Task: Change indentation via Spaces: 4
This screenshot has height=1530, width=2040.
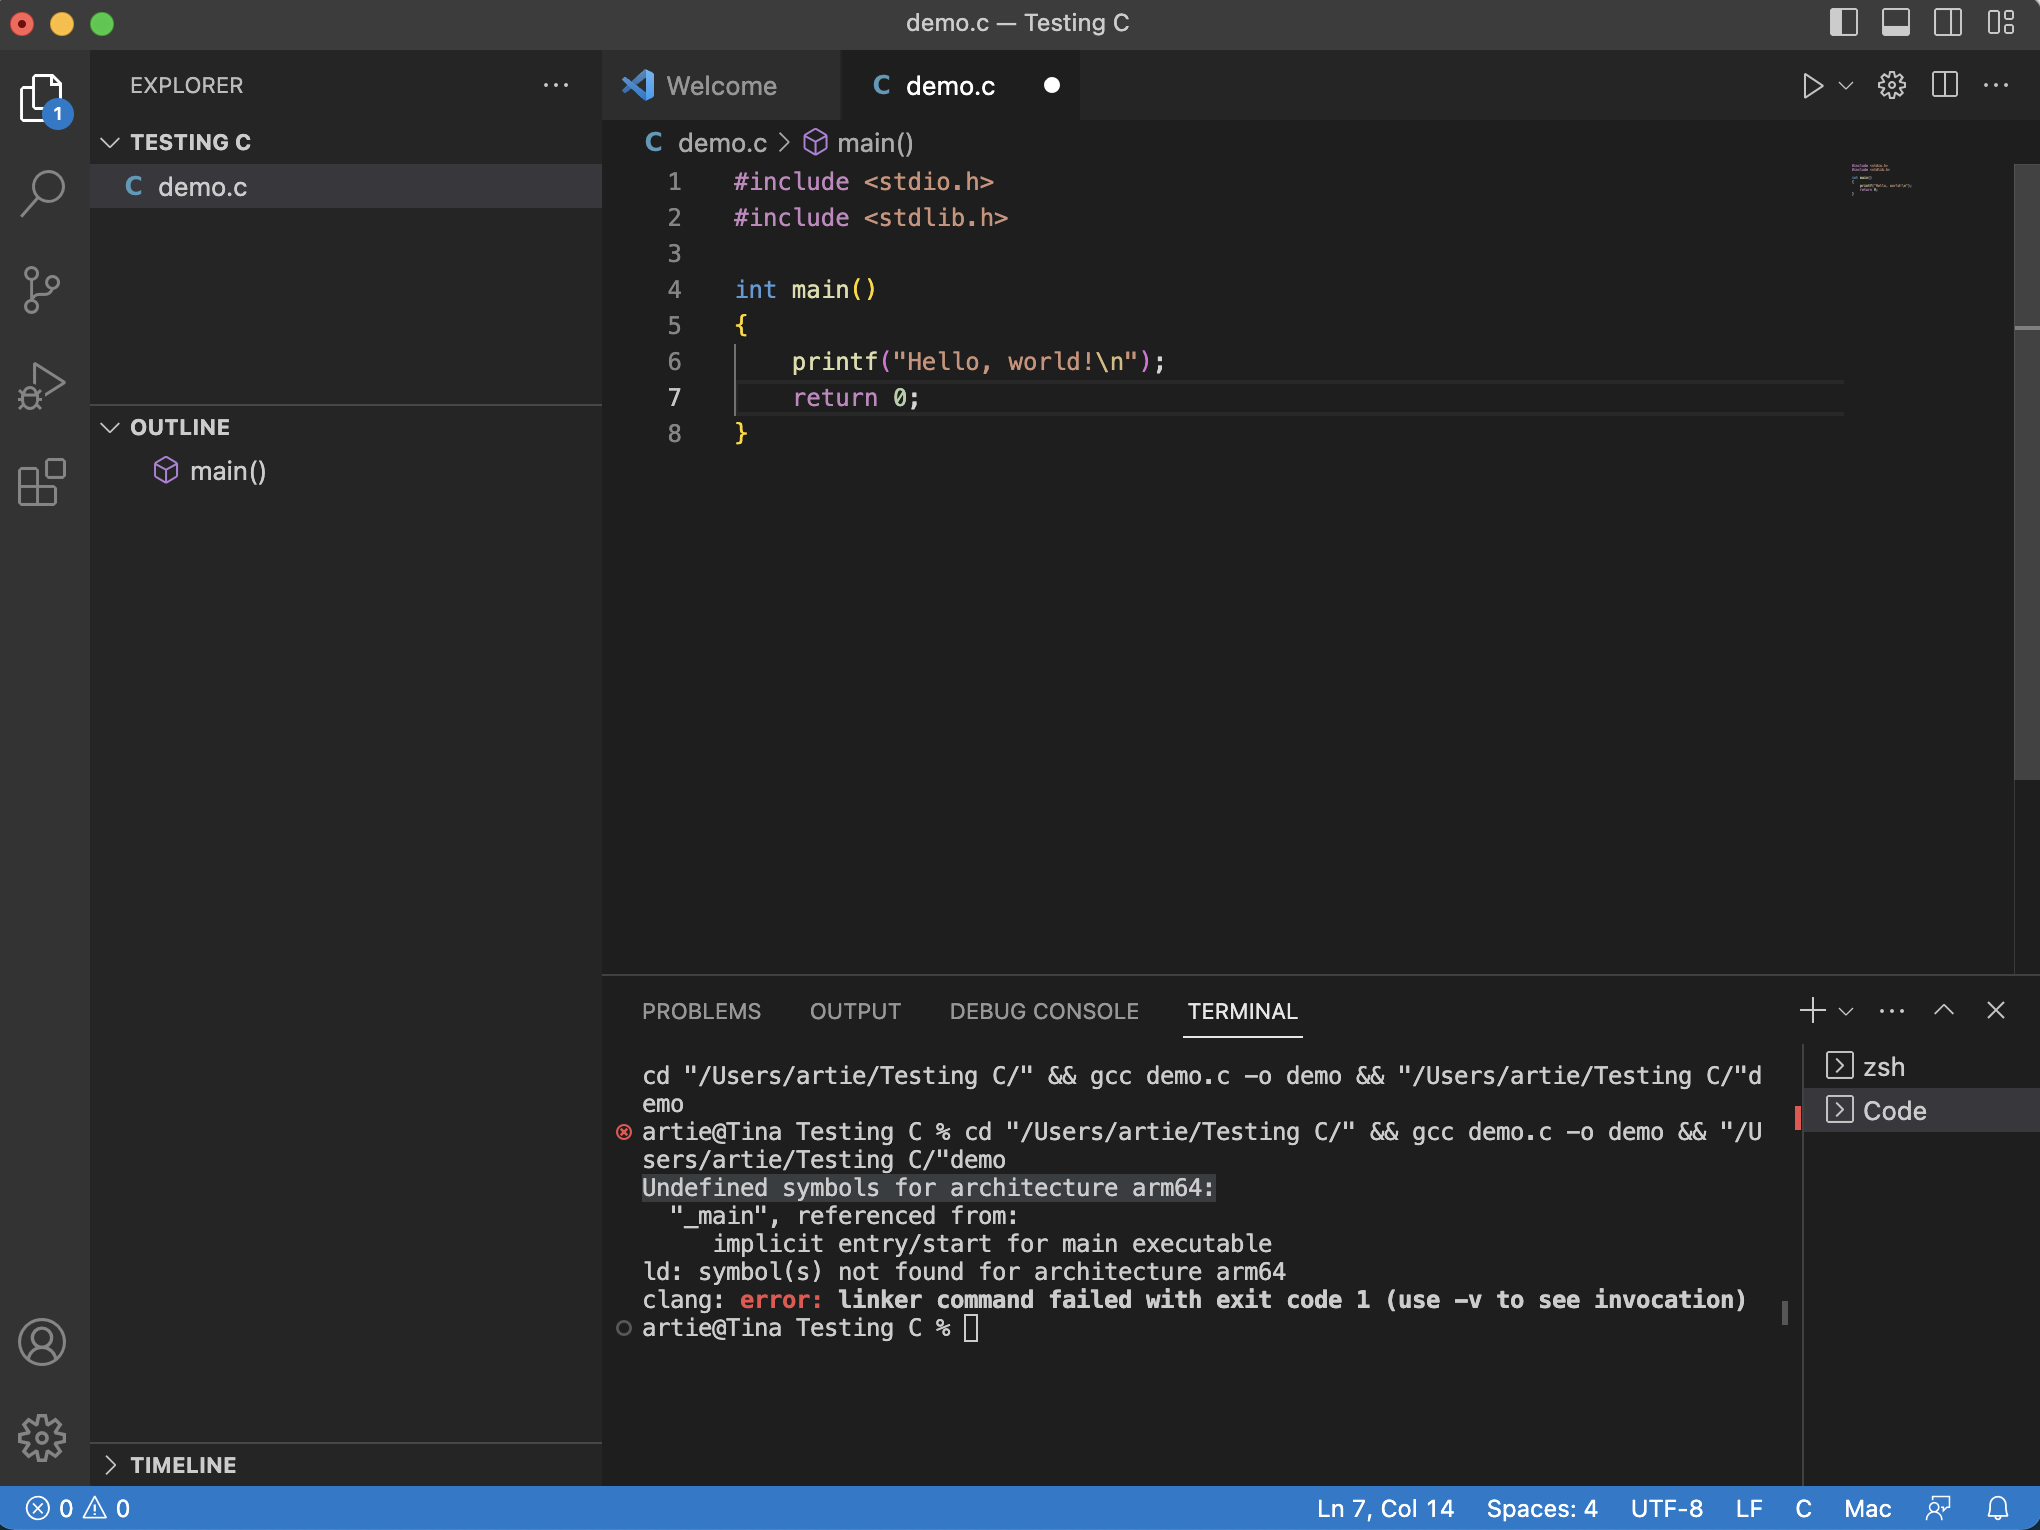Action: coord(1542,1508)
